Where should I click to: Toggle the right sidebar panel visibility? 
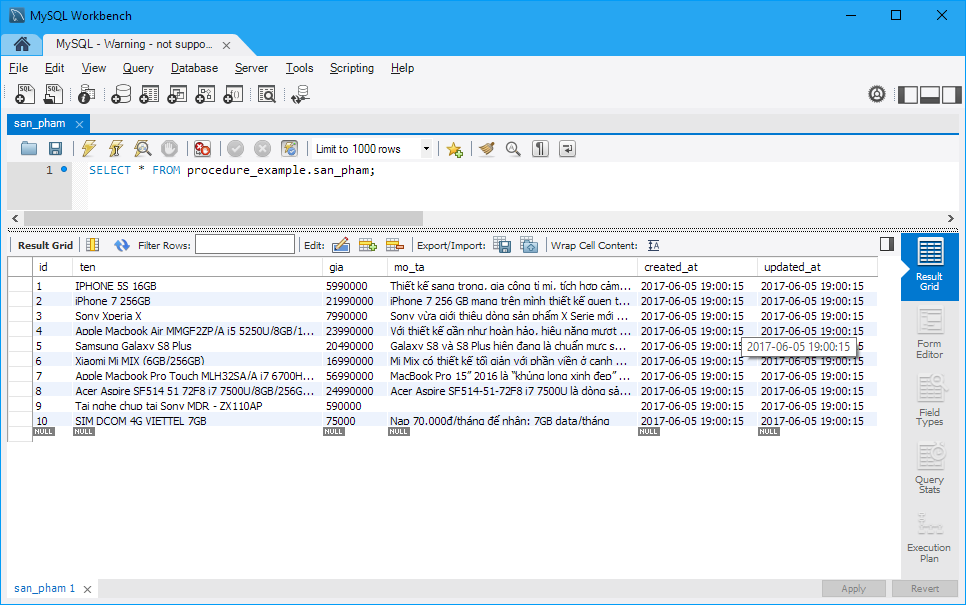click(951, 95)
